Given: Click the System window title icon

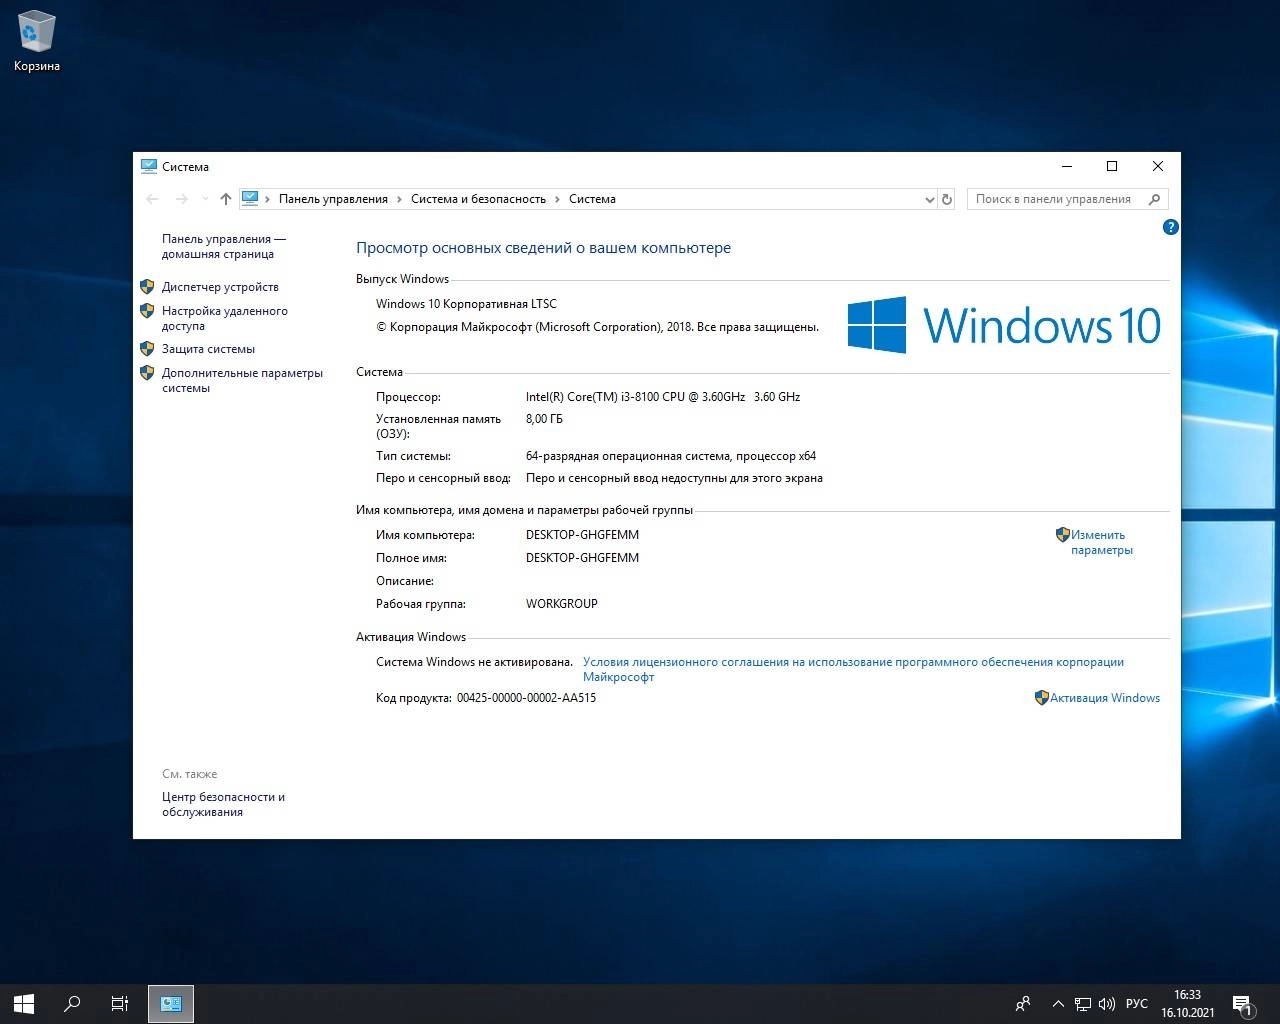Looking at the screenshot, I should (x=149, y=166).
